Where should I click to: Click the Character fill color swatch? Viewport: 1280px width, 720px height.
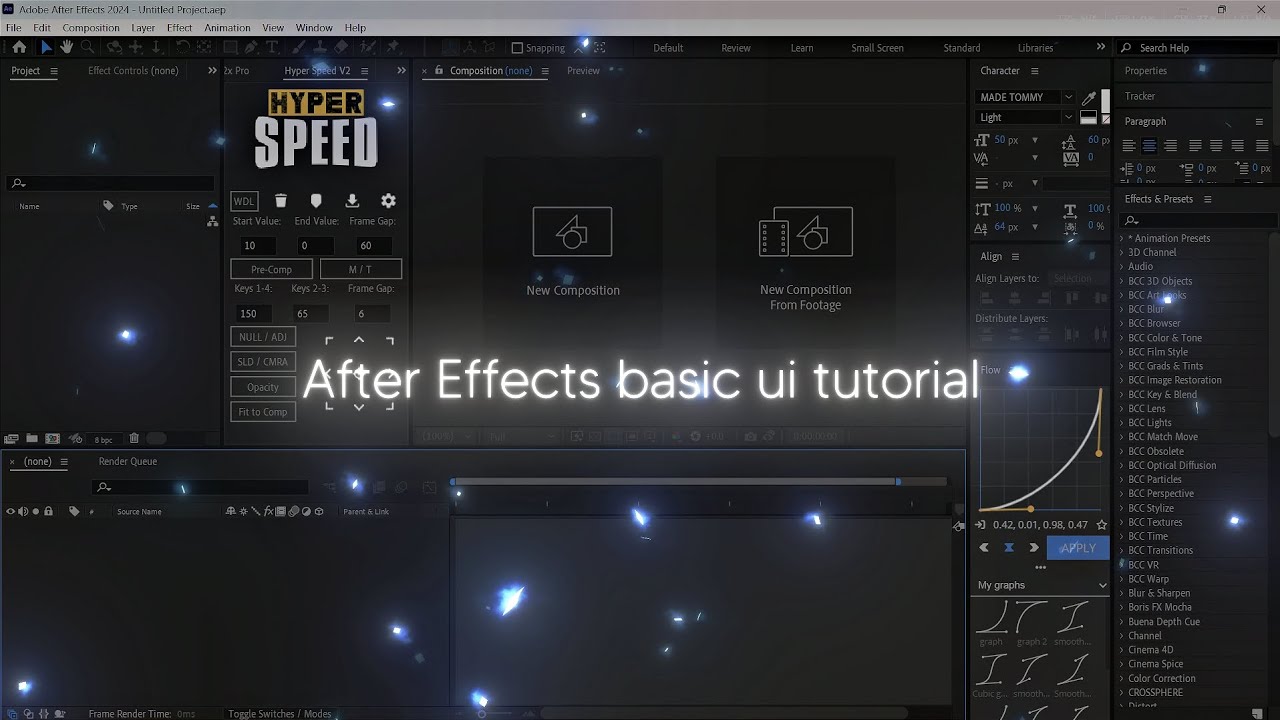pos(1105,100)
